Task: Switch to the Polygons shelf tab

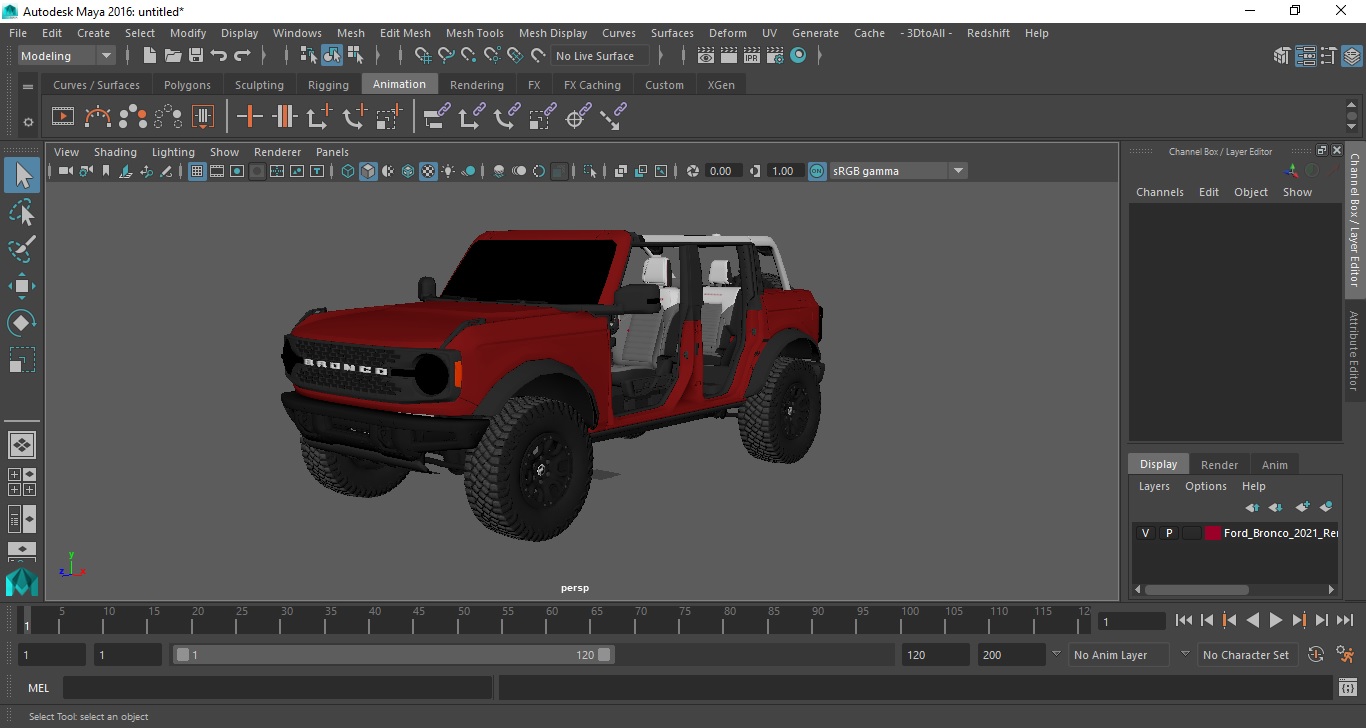Action: pyautogui.click(x=187, y=85)
